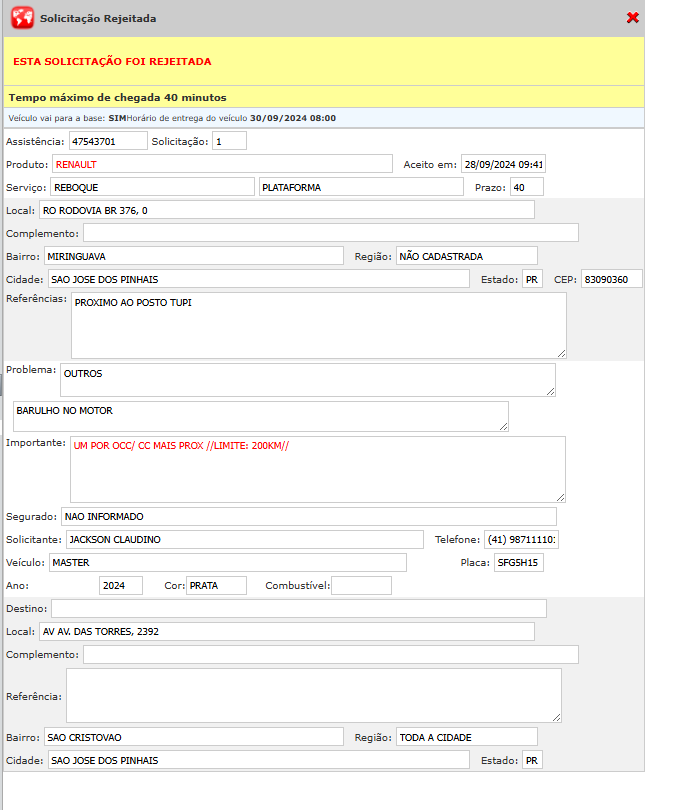Focus the MIRINGUAVA Bairro field
Screen dimensions: 673x810
(194, 256)
